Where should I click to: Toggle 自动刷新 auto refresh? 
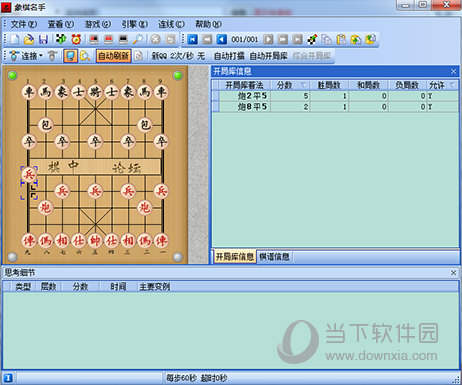click(114, 56)
